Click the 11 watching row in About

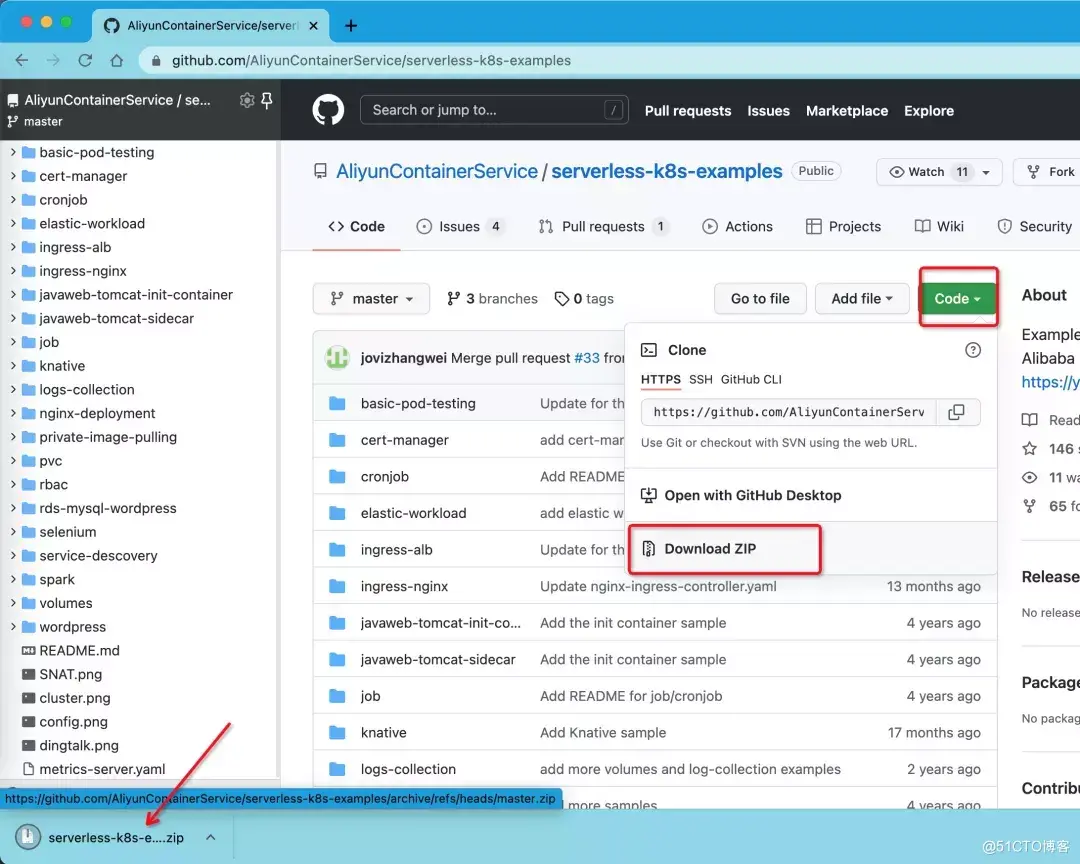tap(1050, 477)
